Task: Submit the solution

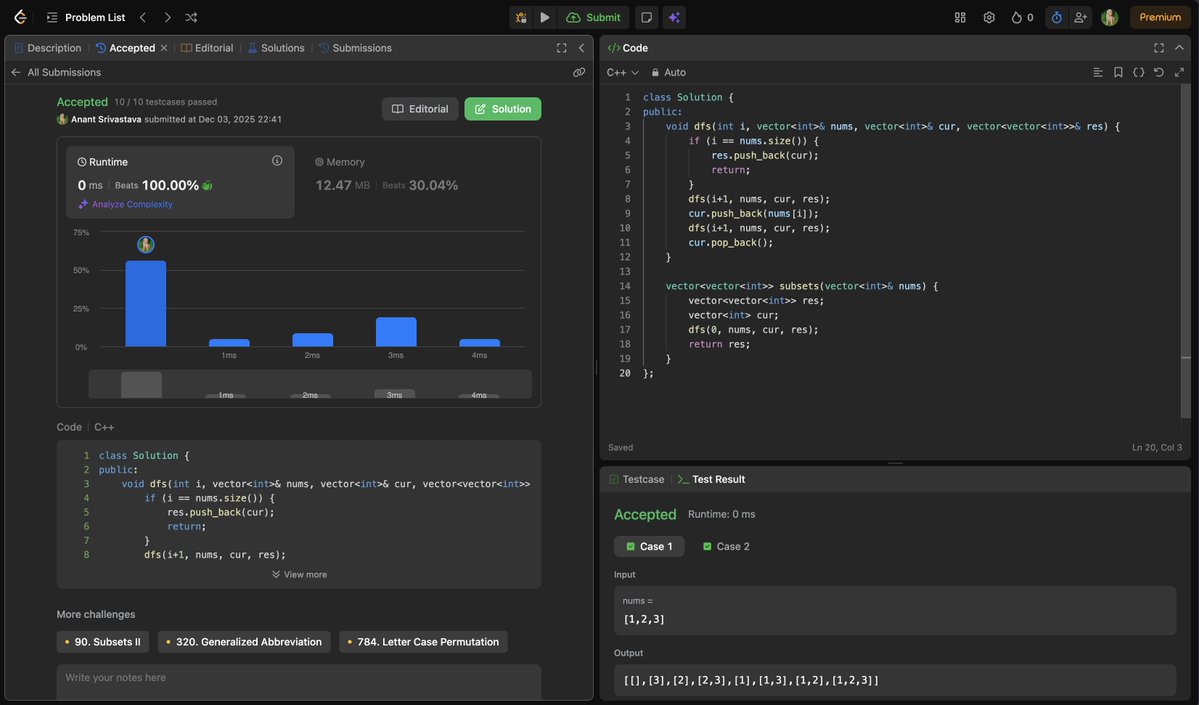Action: tap(593, 17)
